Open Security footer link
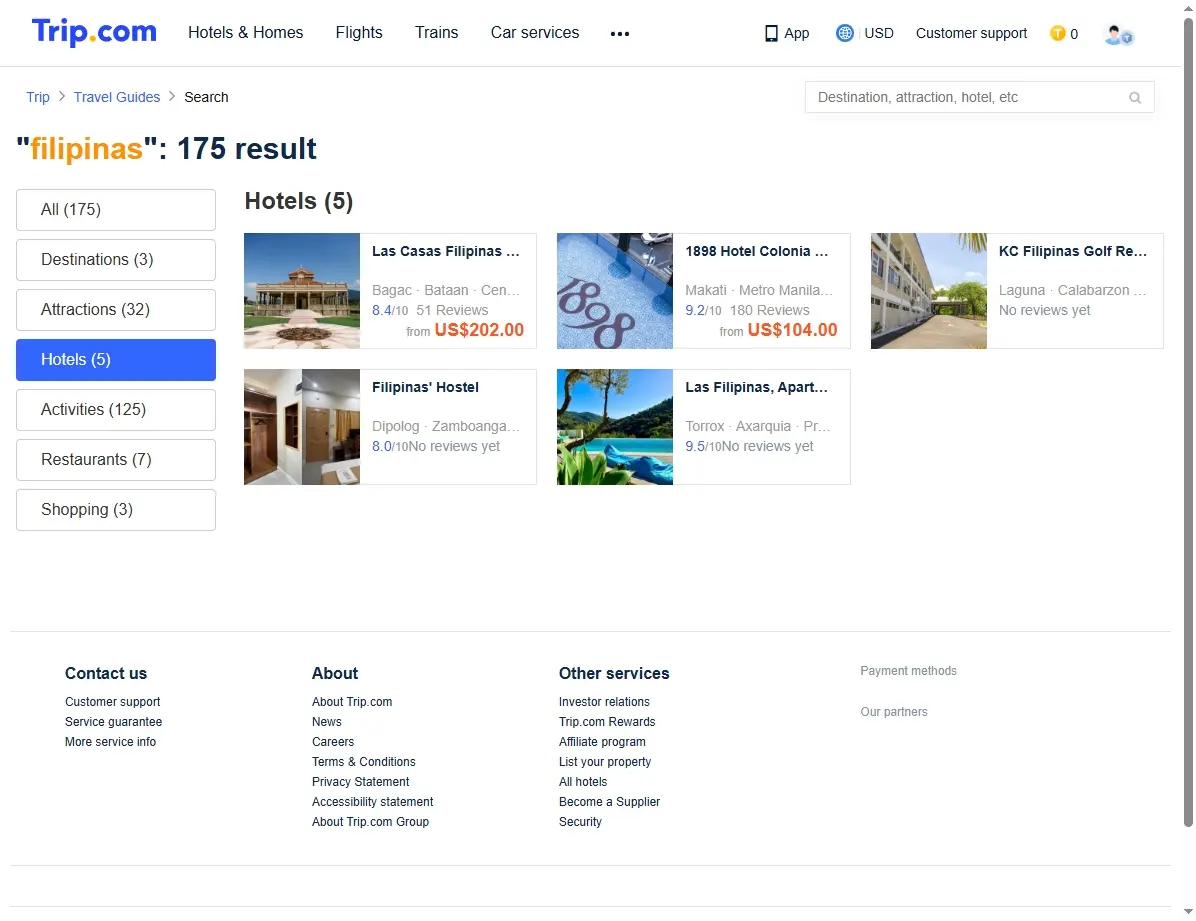Screen dimensions: 1196x921 coord(580,822)
